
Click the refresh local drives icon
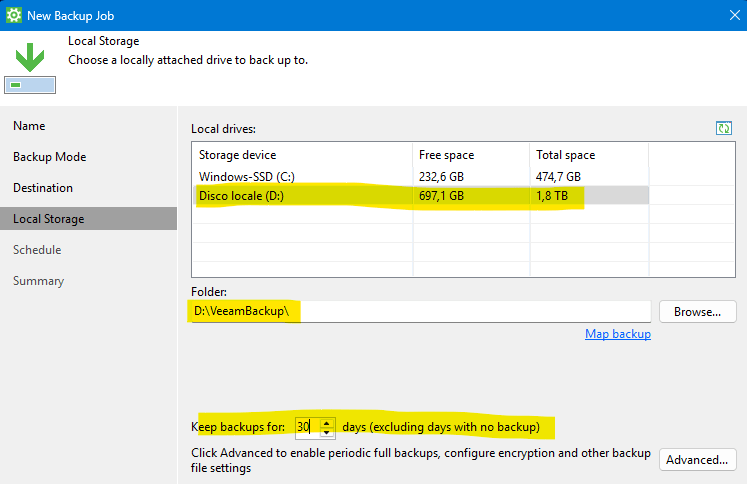(x=724, y=129)
